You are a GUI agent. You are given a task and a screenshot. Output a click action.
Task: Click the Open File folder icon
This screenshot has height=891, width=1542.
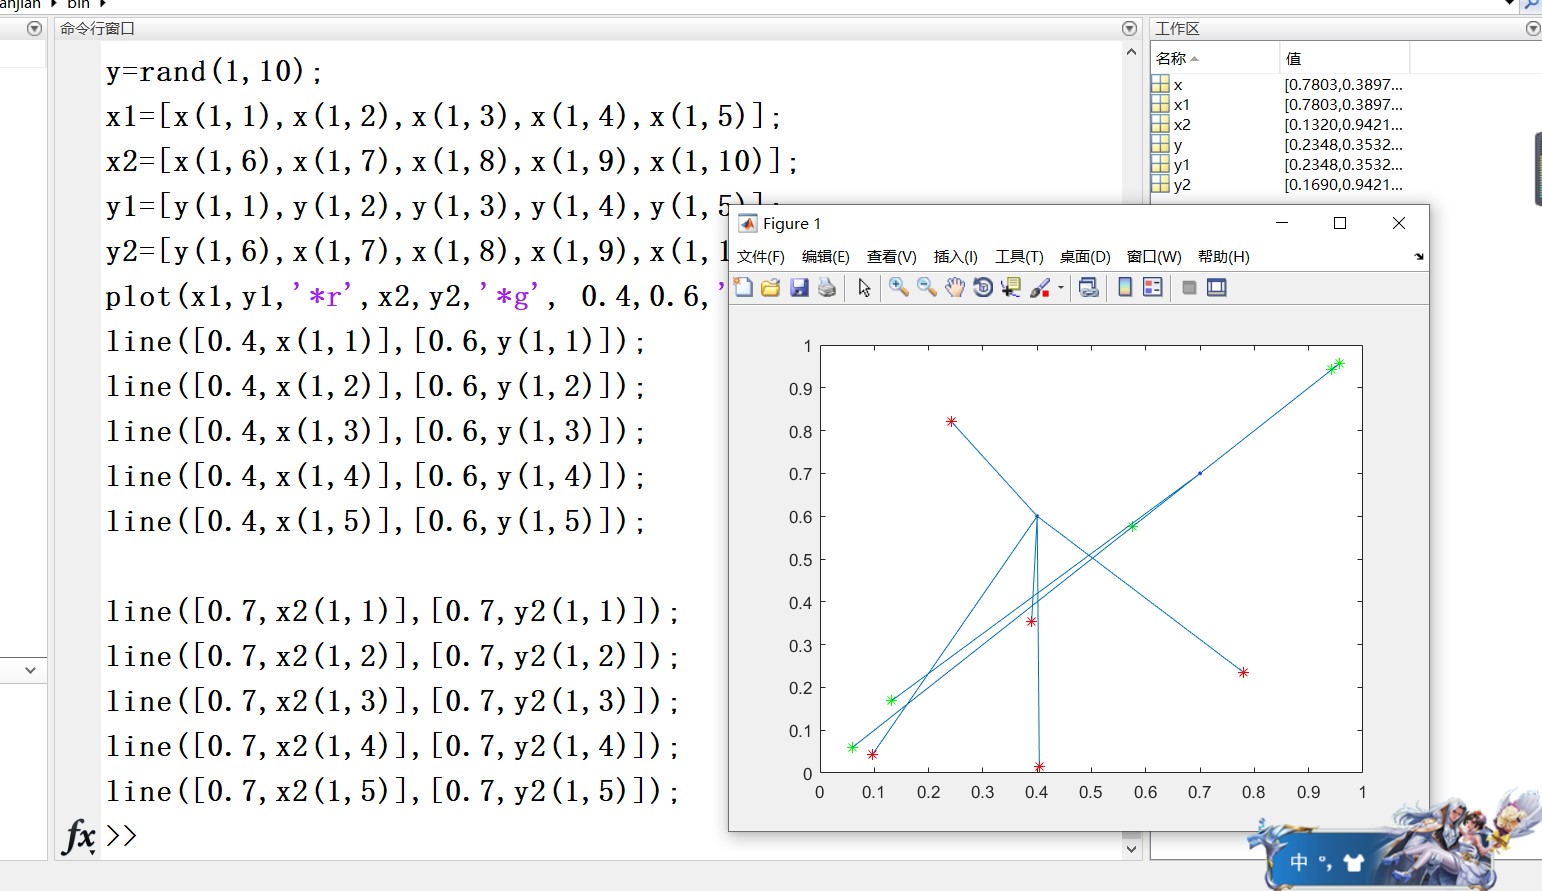pos(770,288)
